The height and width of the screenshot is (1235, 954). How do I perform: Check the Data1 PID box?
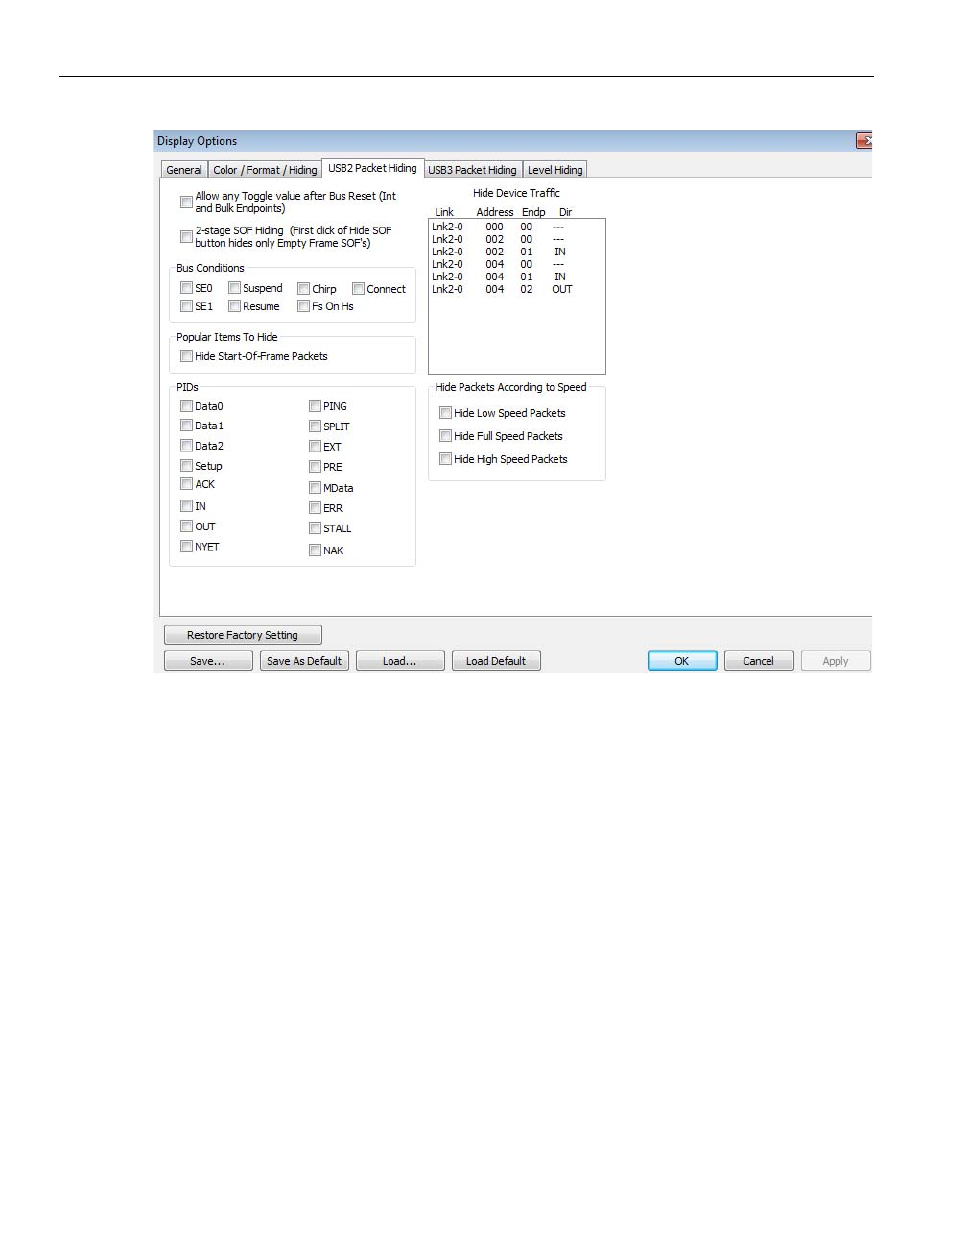[186, 426]
